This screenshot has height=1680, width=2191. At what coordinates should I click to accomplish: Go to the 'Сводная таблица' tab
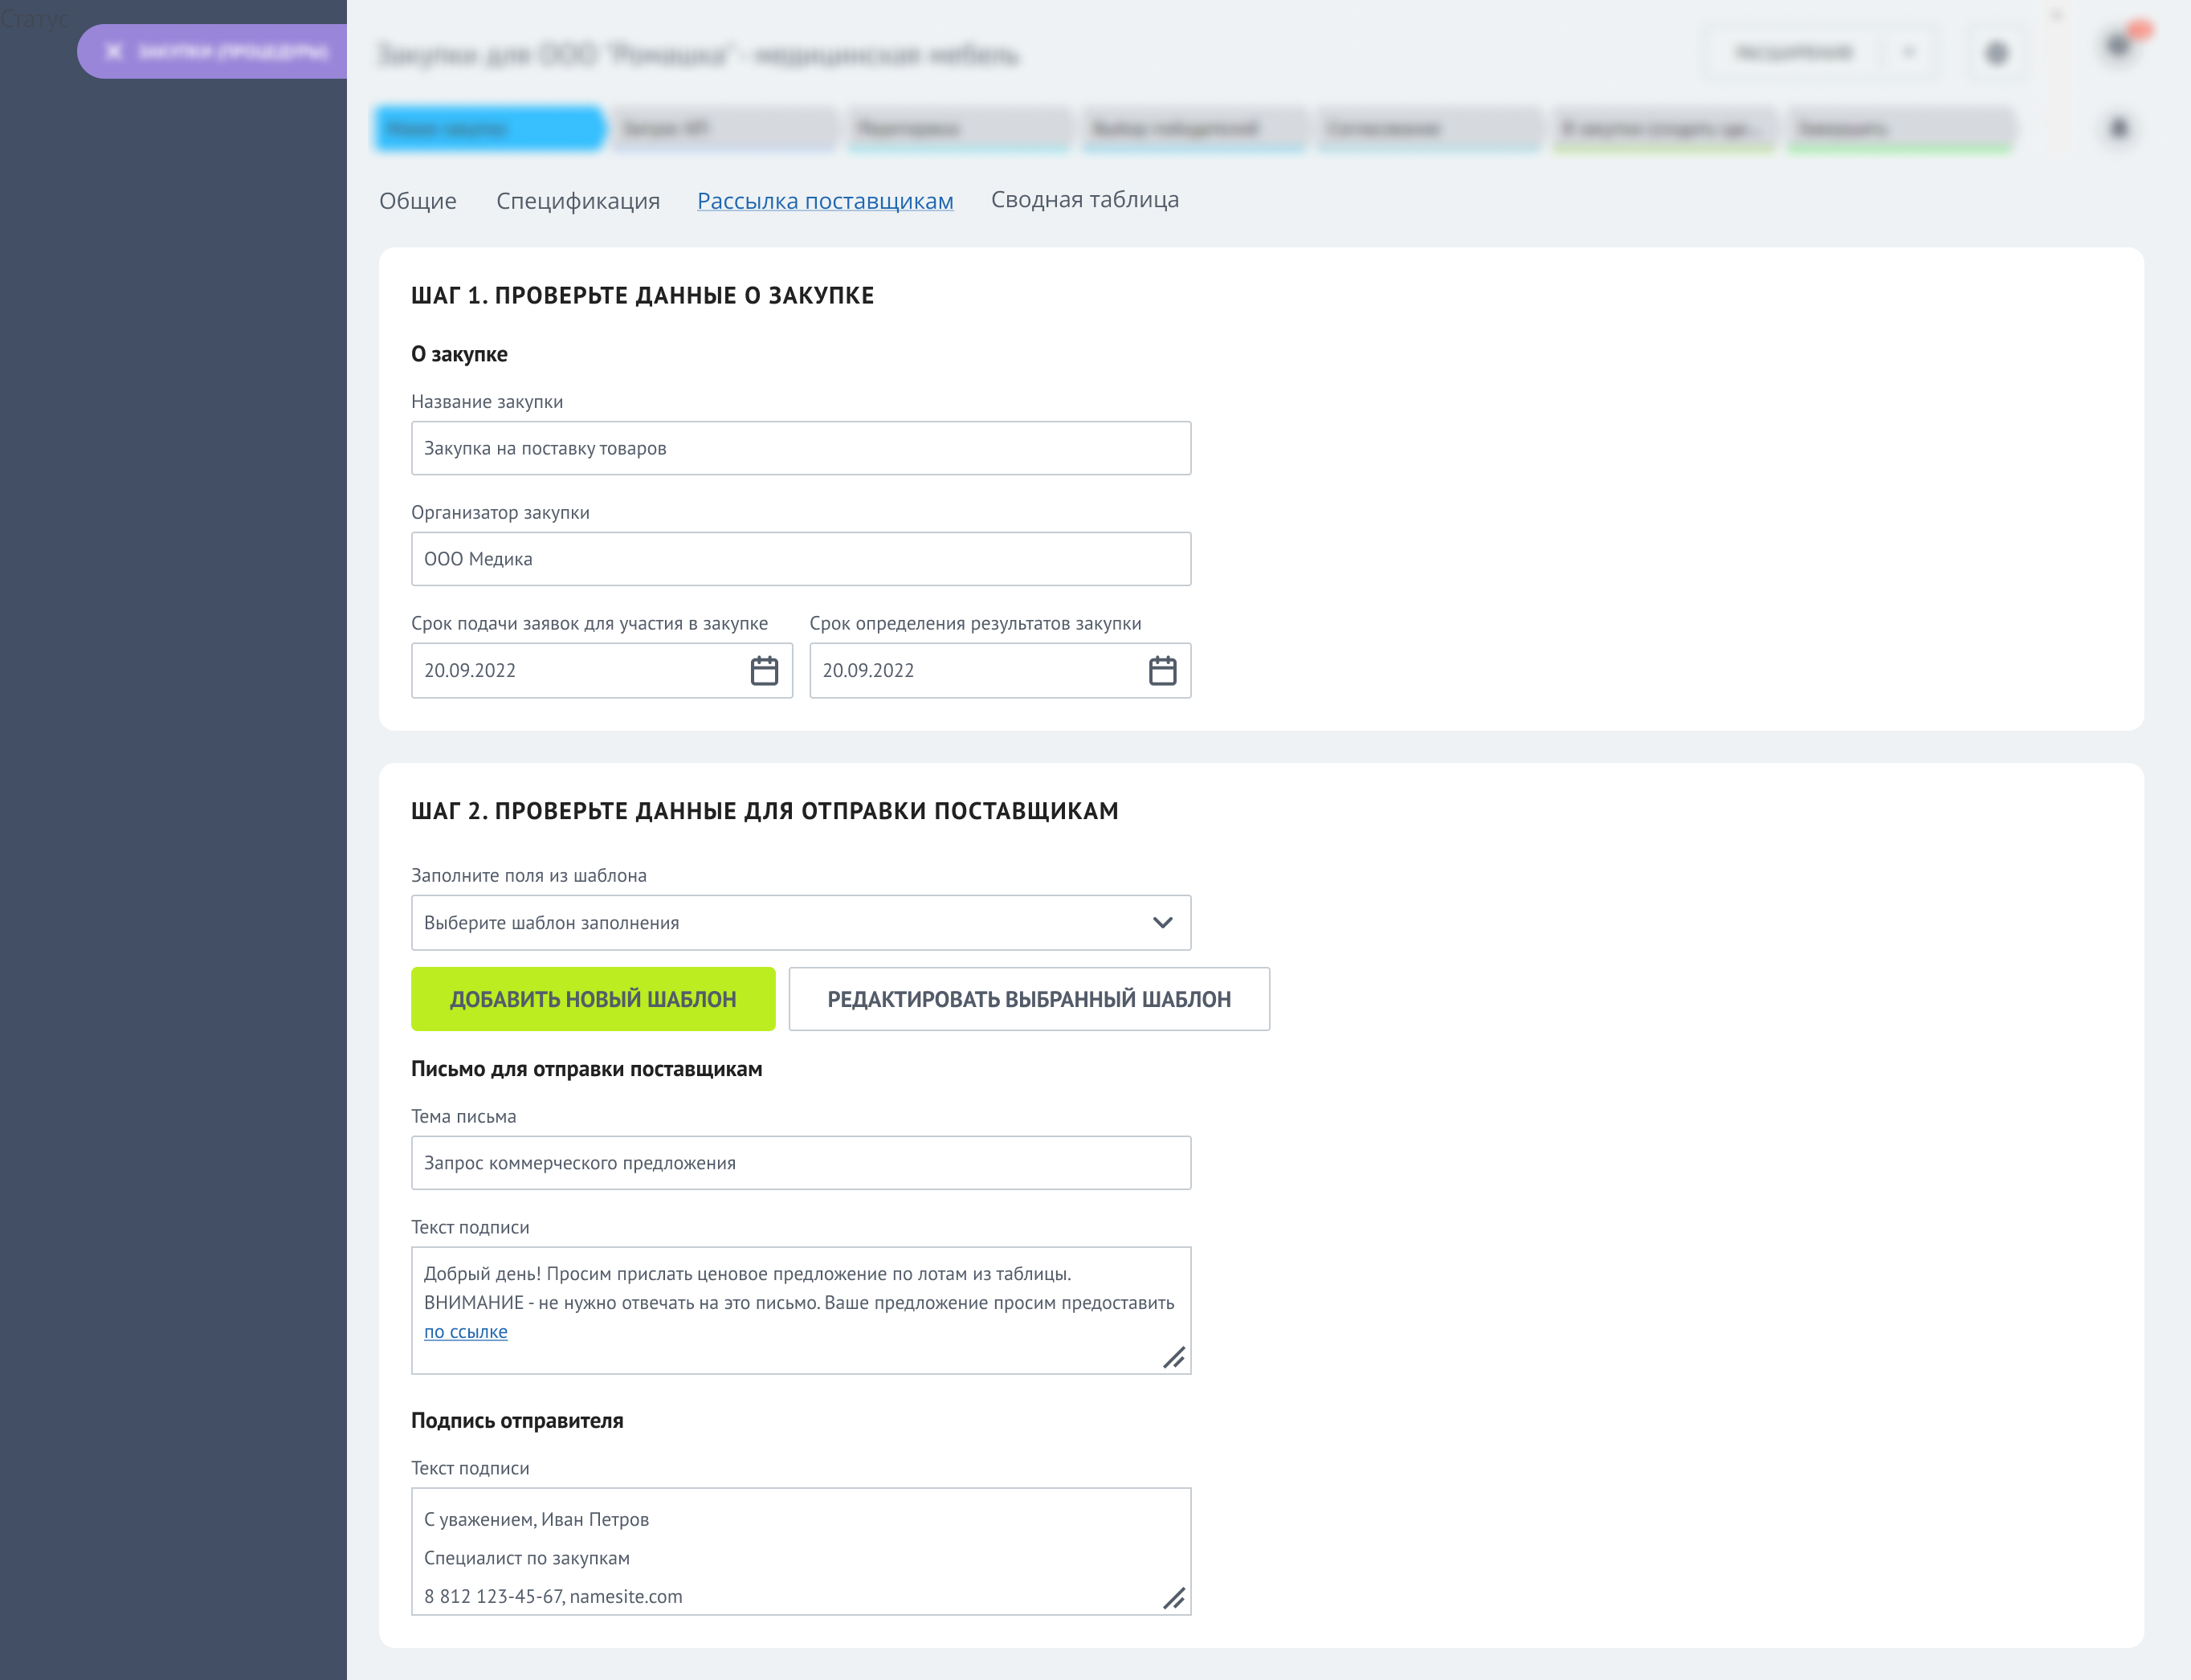(x=1084, y=200)
